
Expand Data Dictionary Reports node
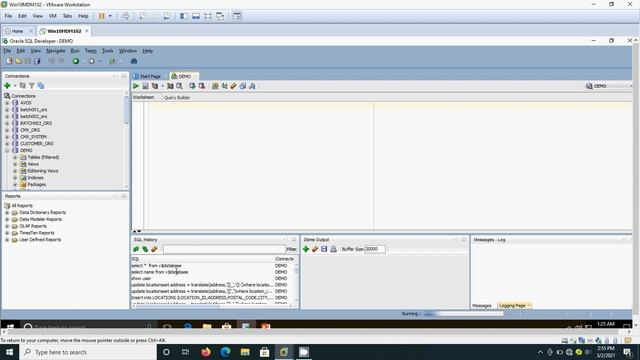(7, 213)
